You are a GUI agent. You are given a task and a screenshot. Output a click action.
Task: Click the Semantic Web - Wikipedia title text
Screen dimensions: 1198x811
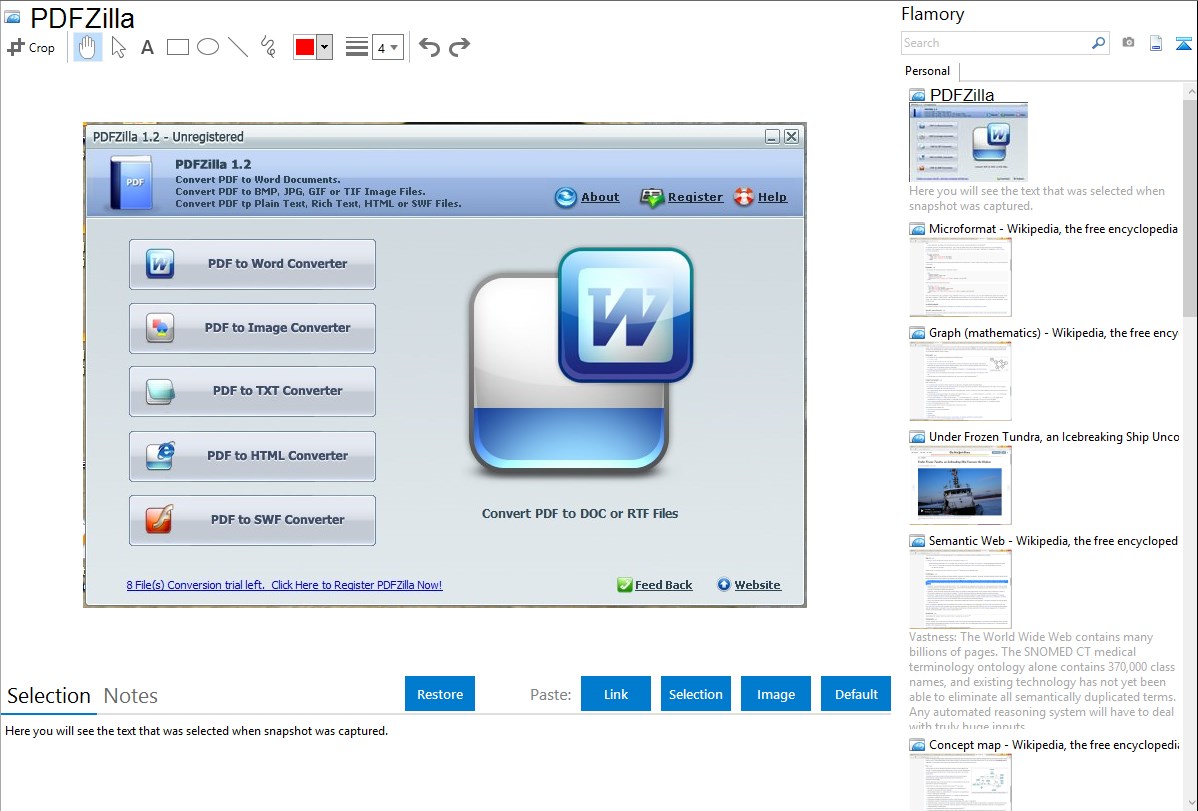(x=1053, y=540)
